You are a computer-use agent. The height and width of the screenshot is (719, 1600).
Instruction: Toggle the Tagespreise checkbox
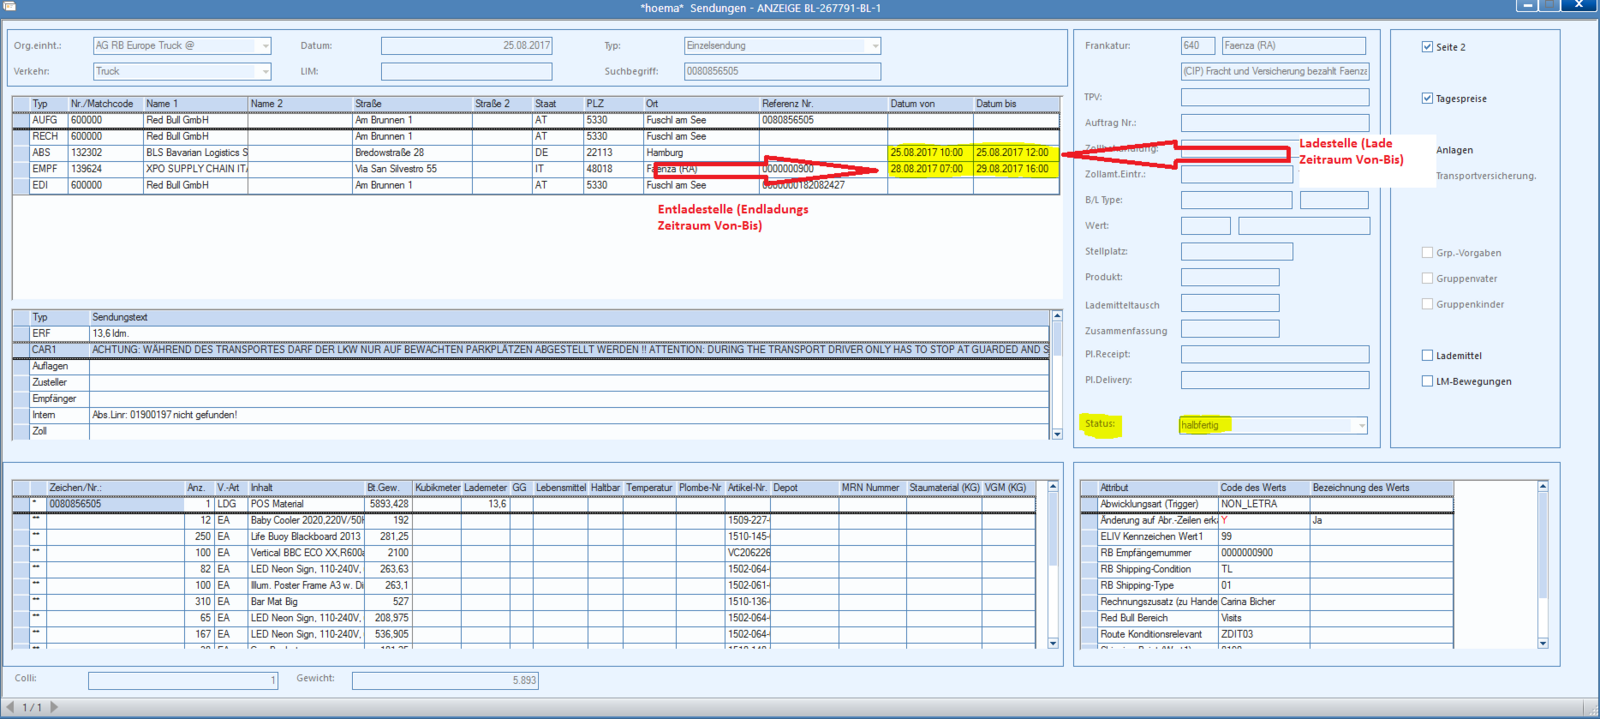(1427, 98)
